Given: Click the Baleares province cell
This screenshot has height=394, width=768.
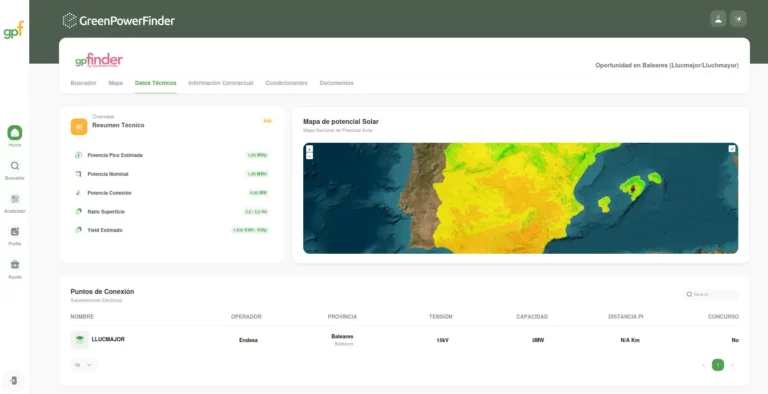Looking at the screenshot, I should pyautogui.click(x=342, y=337).
